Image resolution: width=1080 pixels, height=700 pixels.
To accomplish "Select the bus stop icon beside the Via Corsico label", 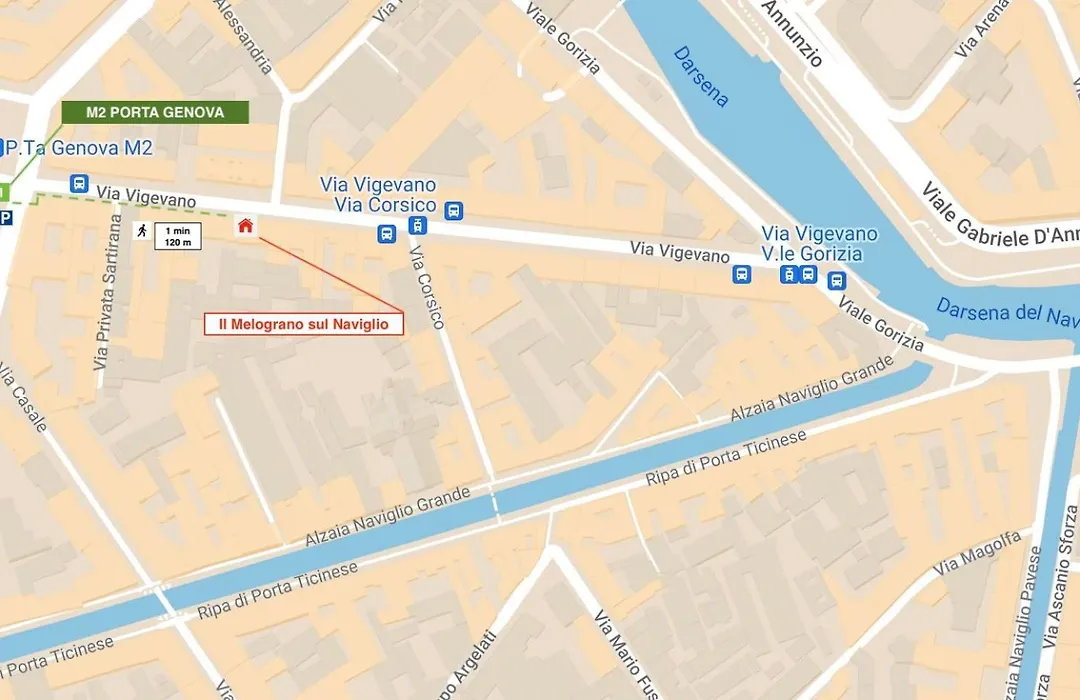I will click(453, 211).
